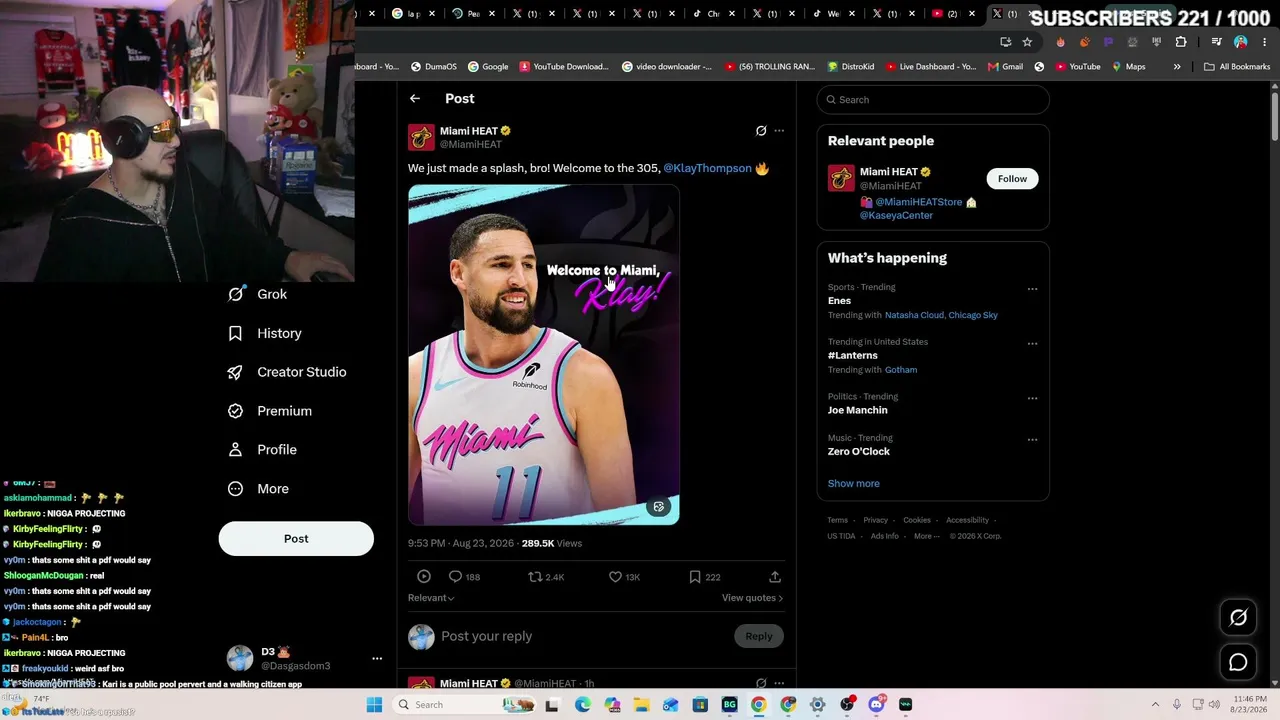Image resolution: width=1280 pixels, height=720 pixels.
Task: Open the @KlayThompson mention link
Action: [x=707, y=168]
